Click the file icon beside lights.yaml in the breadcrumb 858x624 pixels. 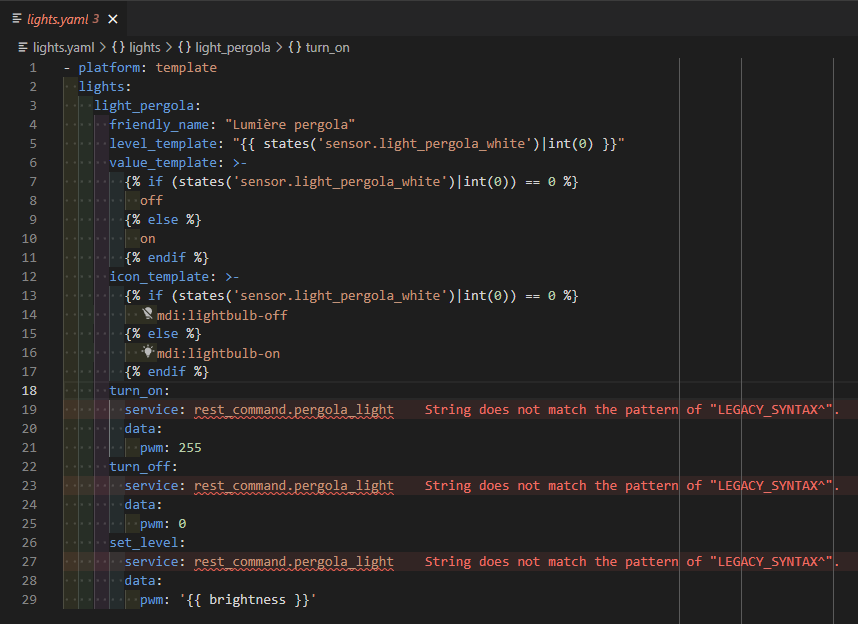(x=23, y=48)
